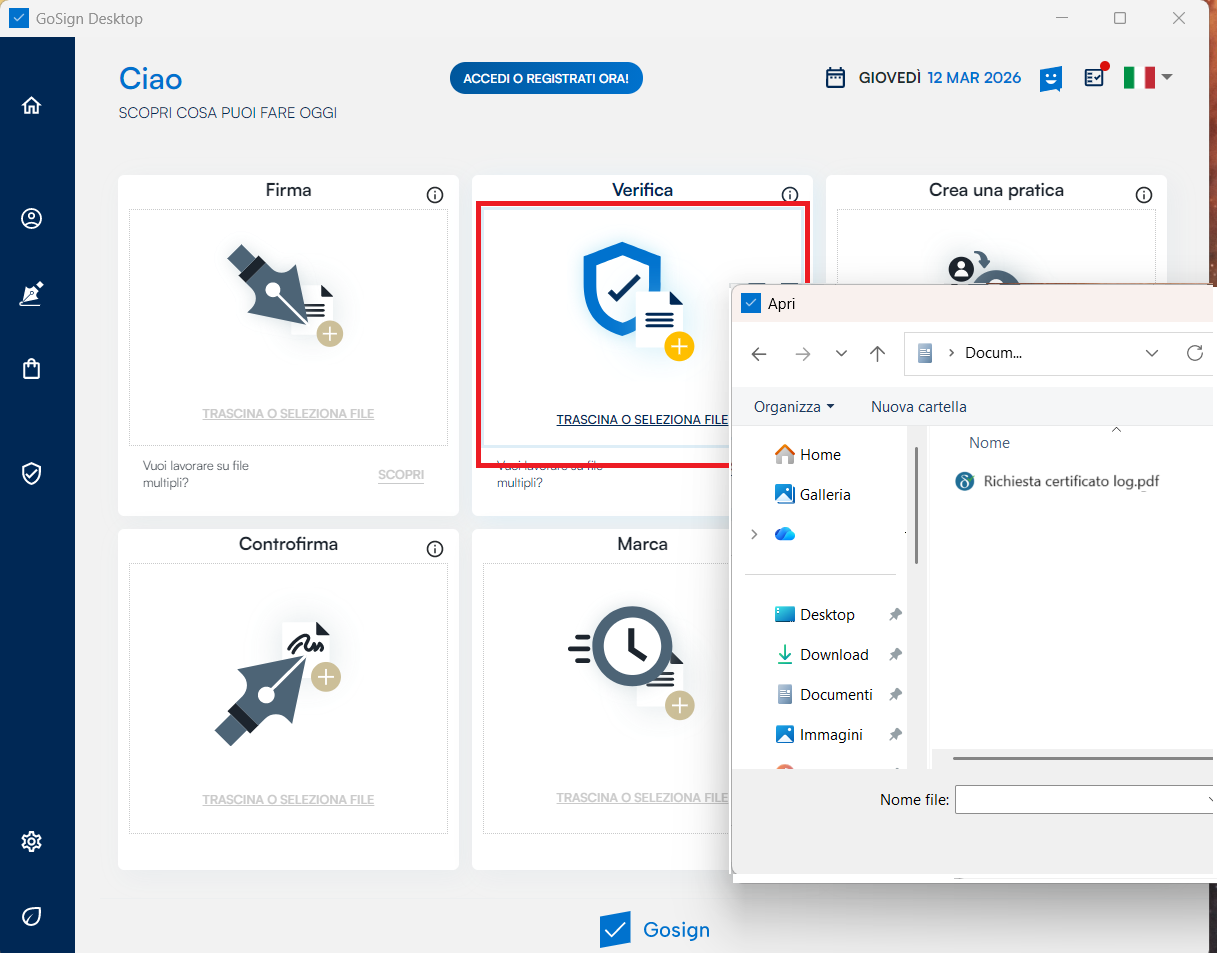Click the shield check sidebar icon

pyautogui.click(x=31, y=474)
